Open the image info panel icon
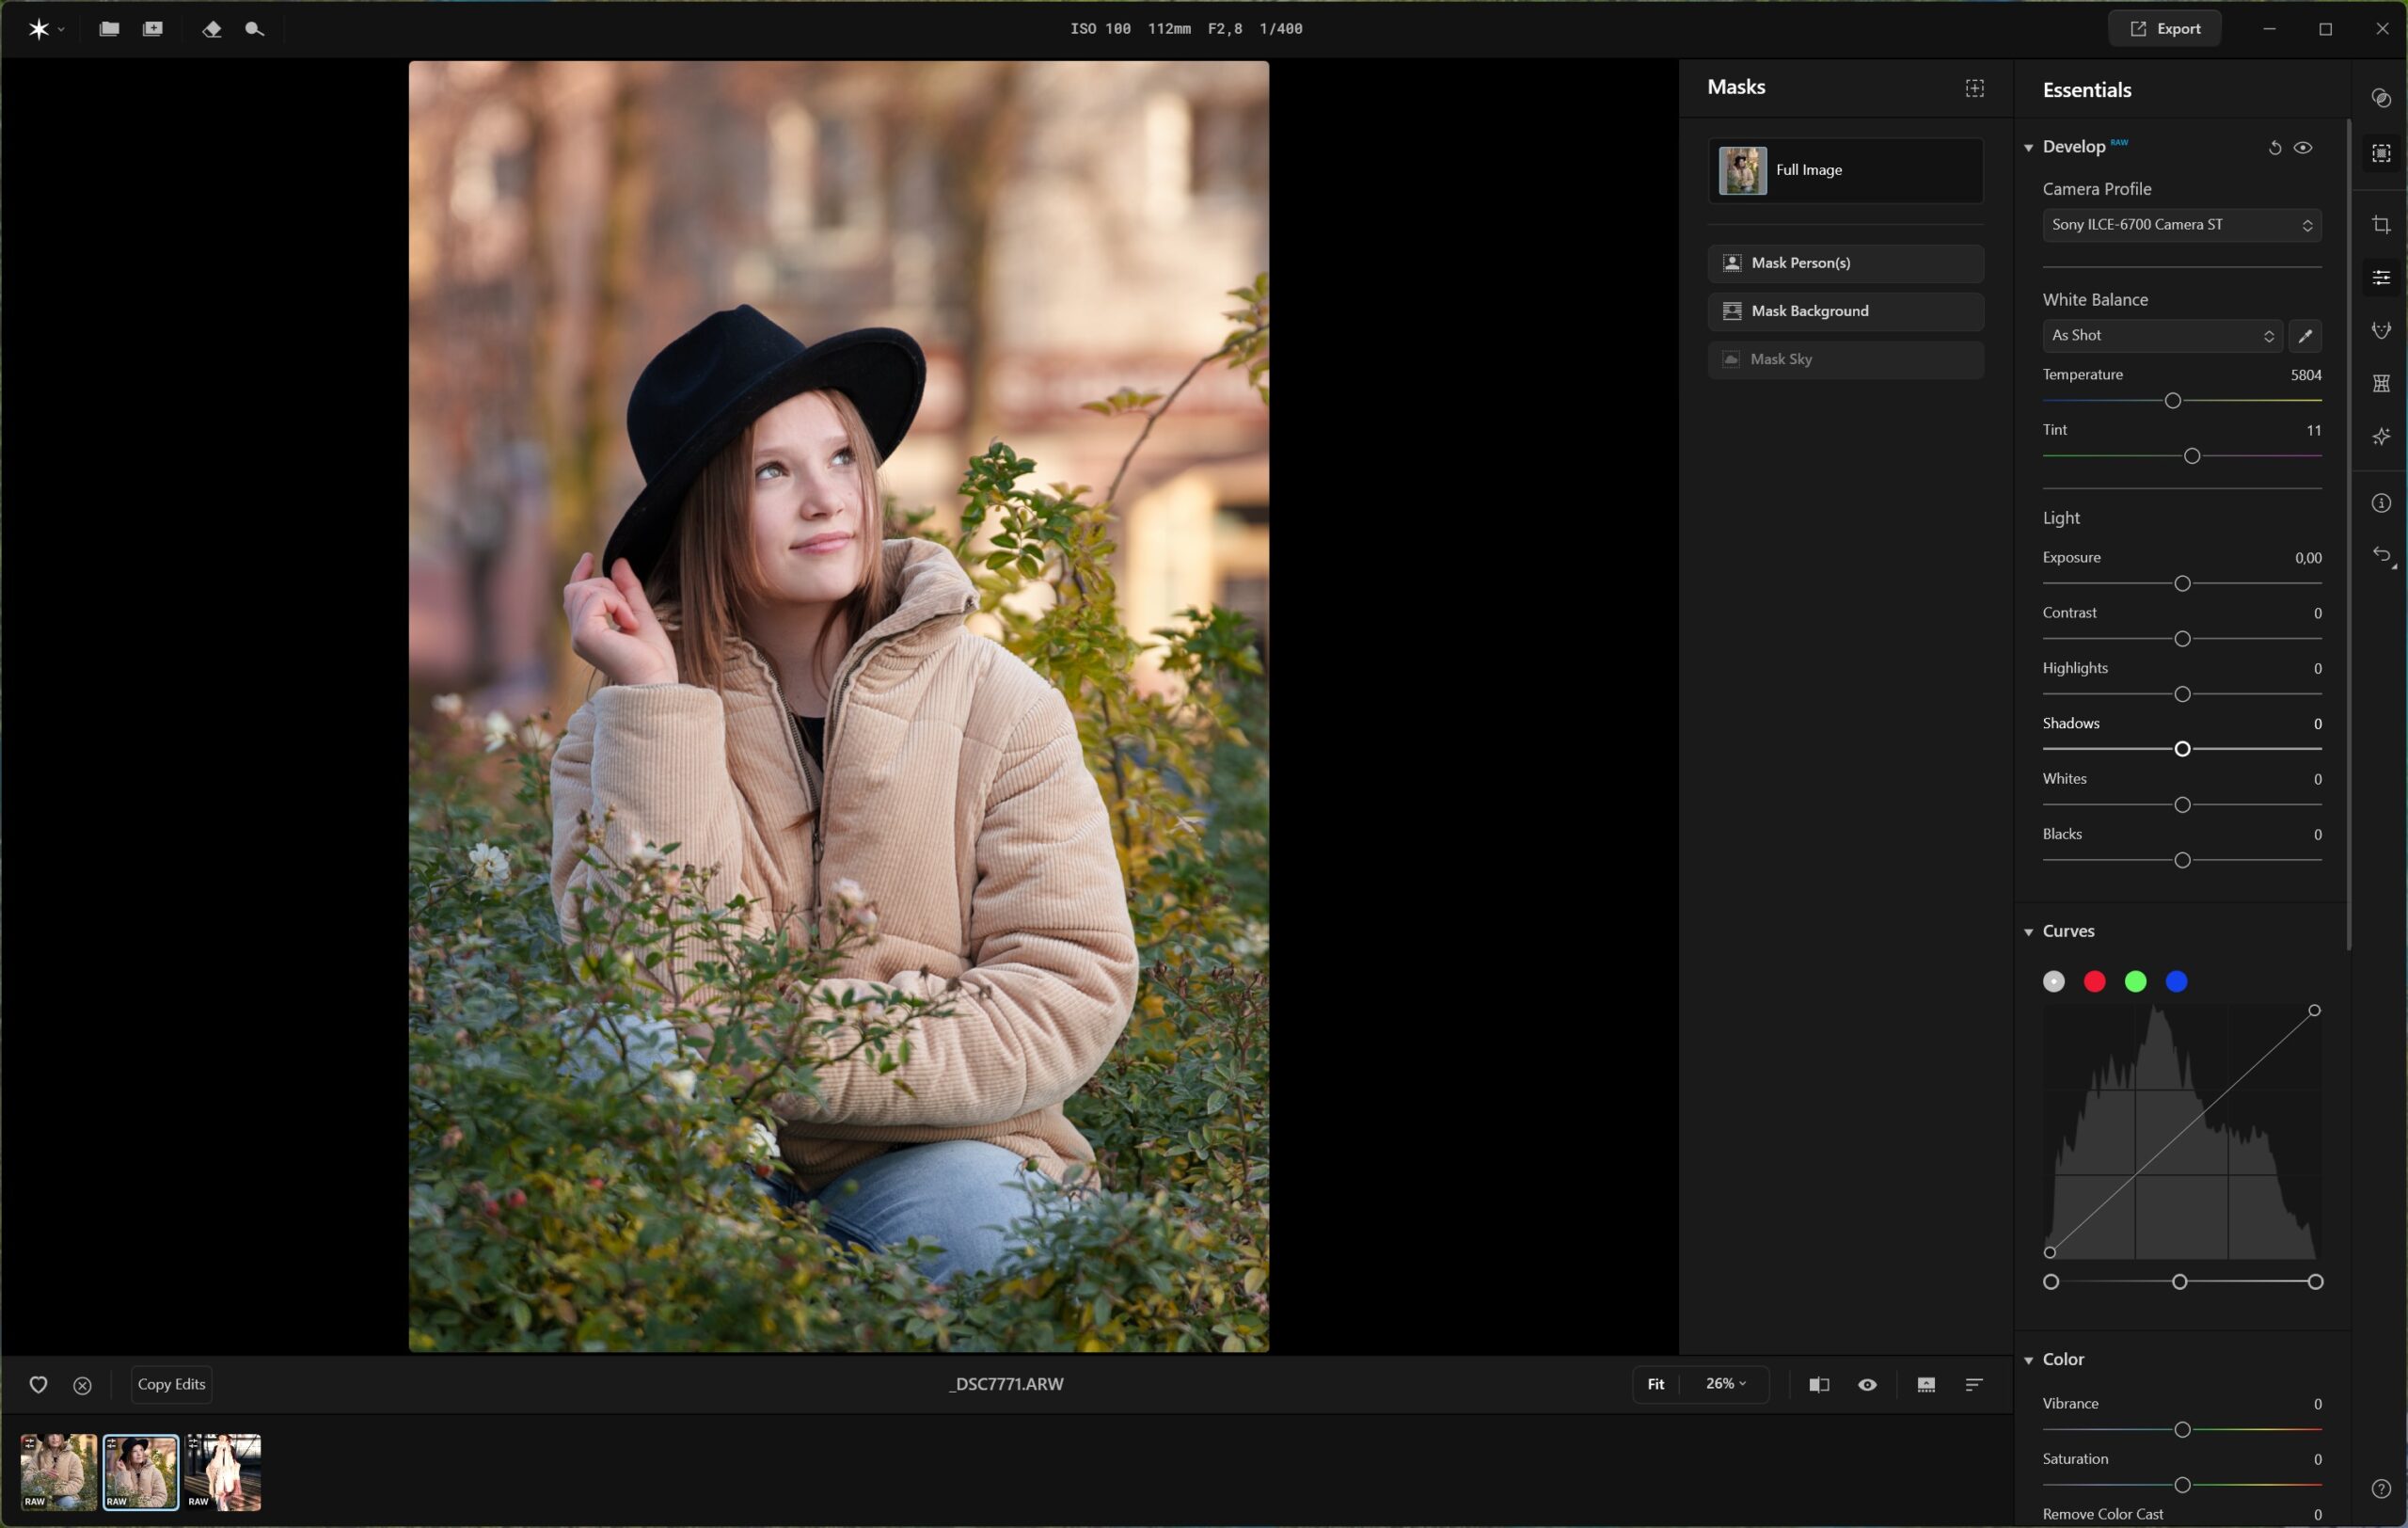 (x=2381, y=503)
